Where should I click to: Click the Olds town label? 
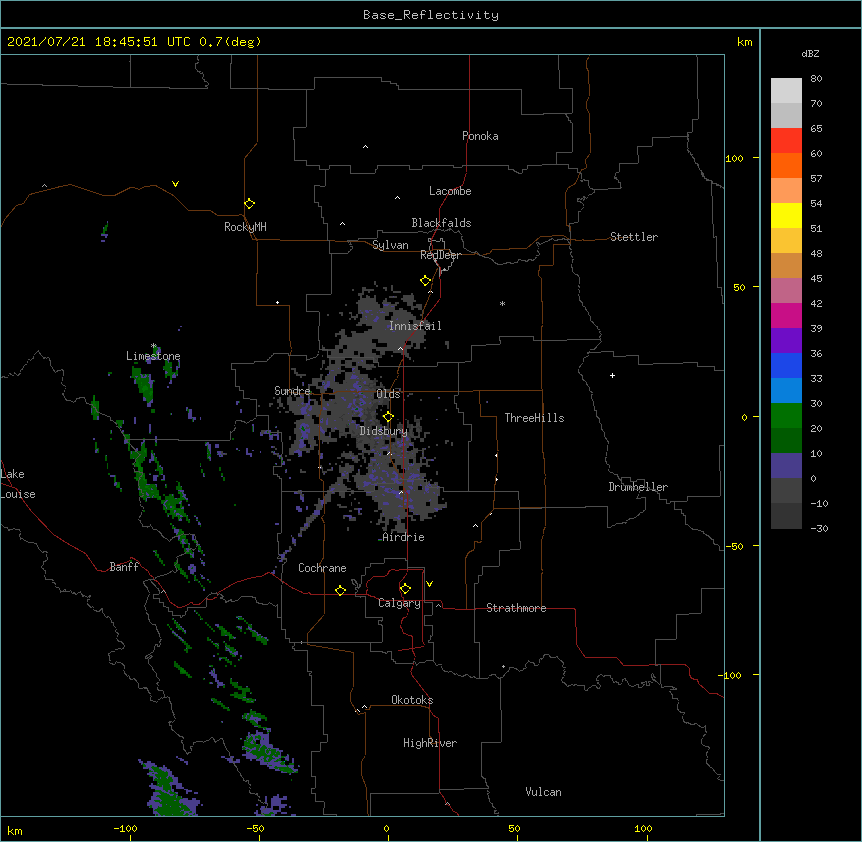388,394
